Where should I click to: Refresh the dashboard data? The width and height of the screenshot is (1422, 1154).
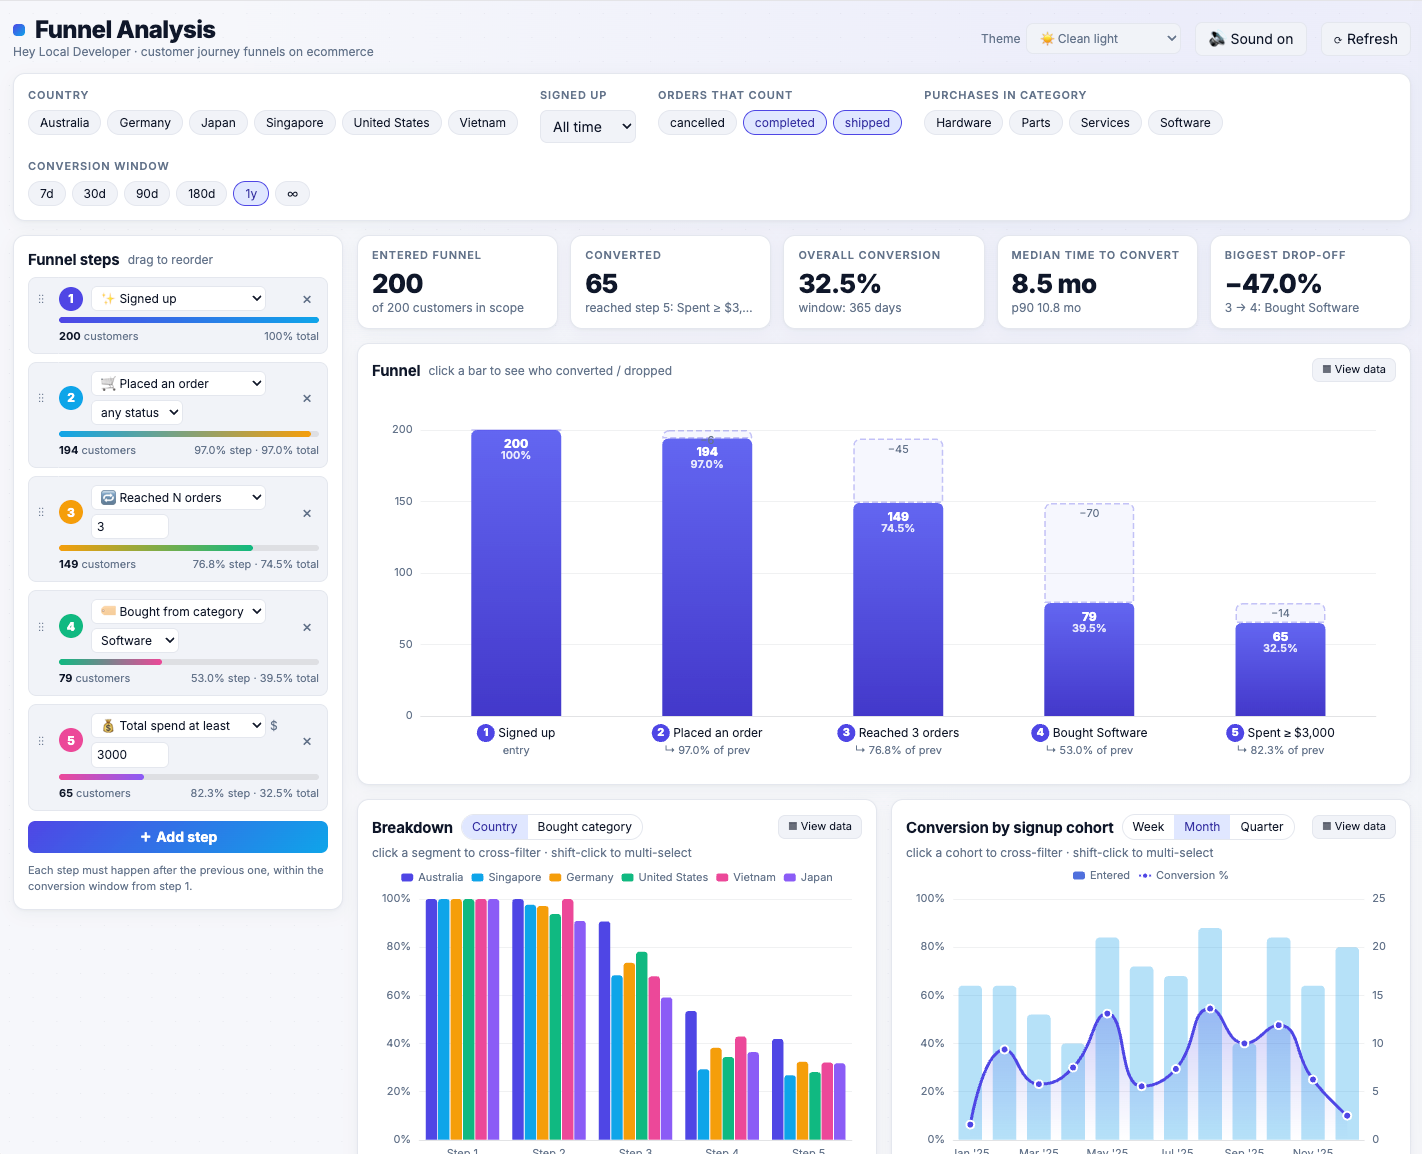point(1366,39)
